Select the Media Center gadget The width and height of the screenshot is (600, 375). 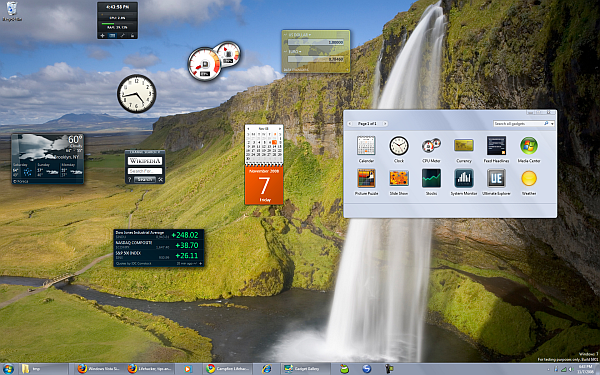tap(529, 149)
